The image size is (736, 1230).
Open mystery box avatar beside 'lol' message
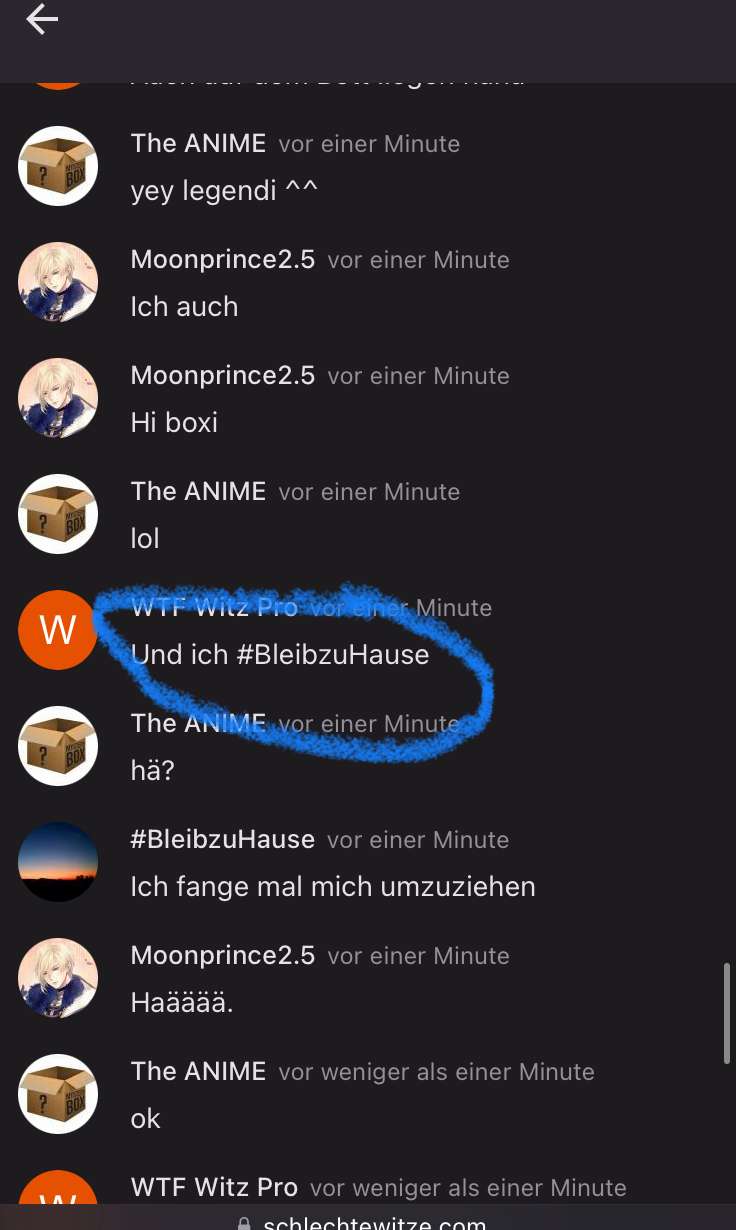[58, 514]
